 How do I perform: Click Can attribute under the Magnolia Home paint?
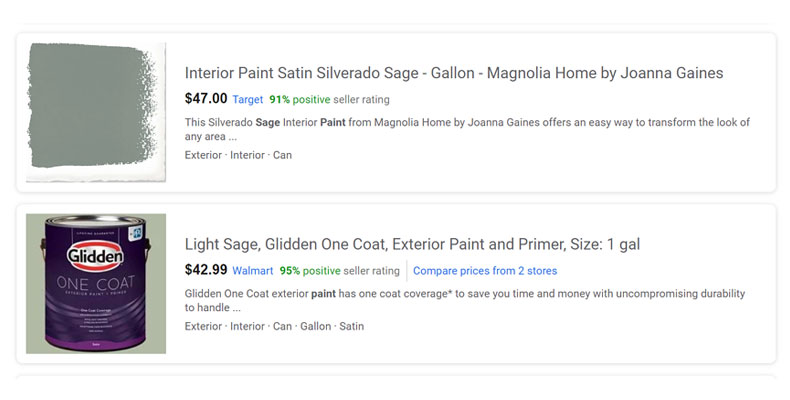[x=283, y=155]
